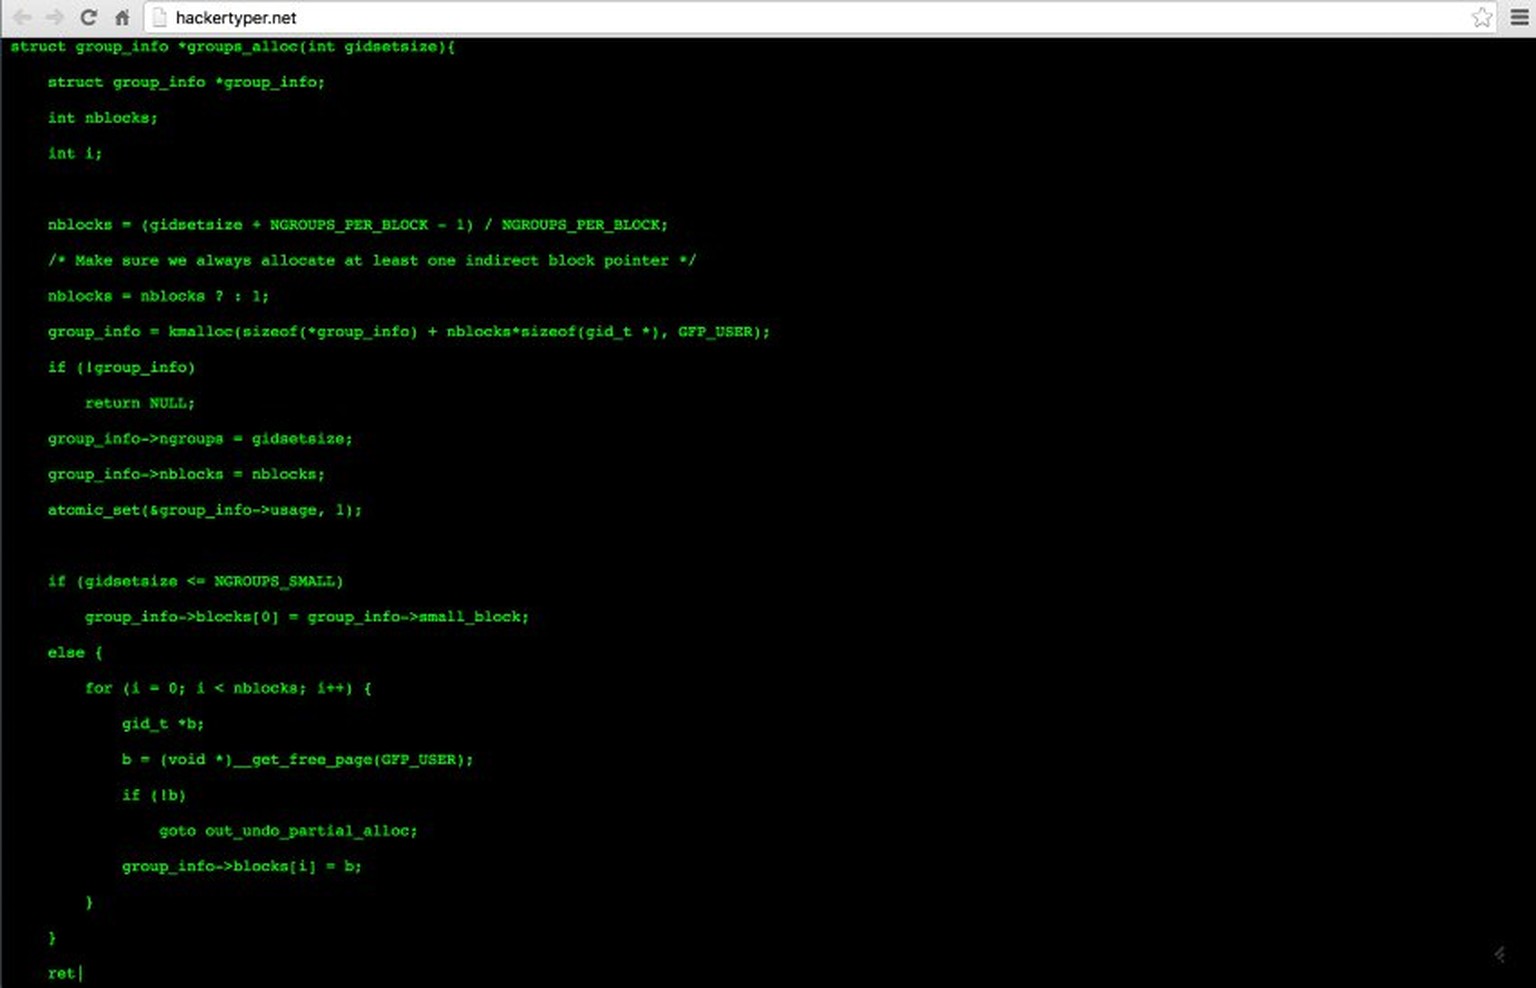Place cursor at the final 'ret' text

pyautogui.click(x=61, y=973)
